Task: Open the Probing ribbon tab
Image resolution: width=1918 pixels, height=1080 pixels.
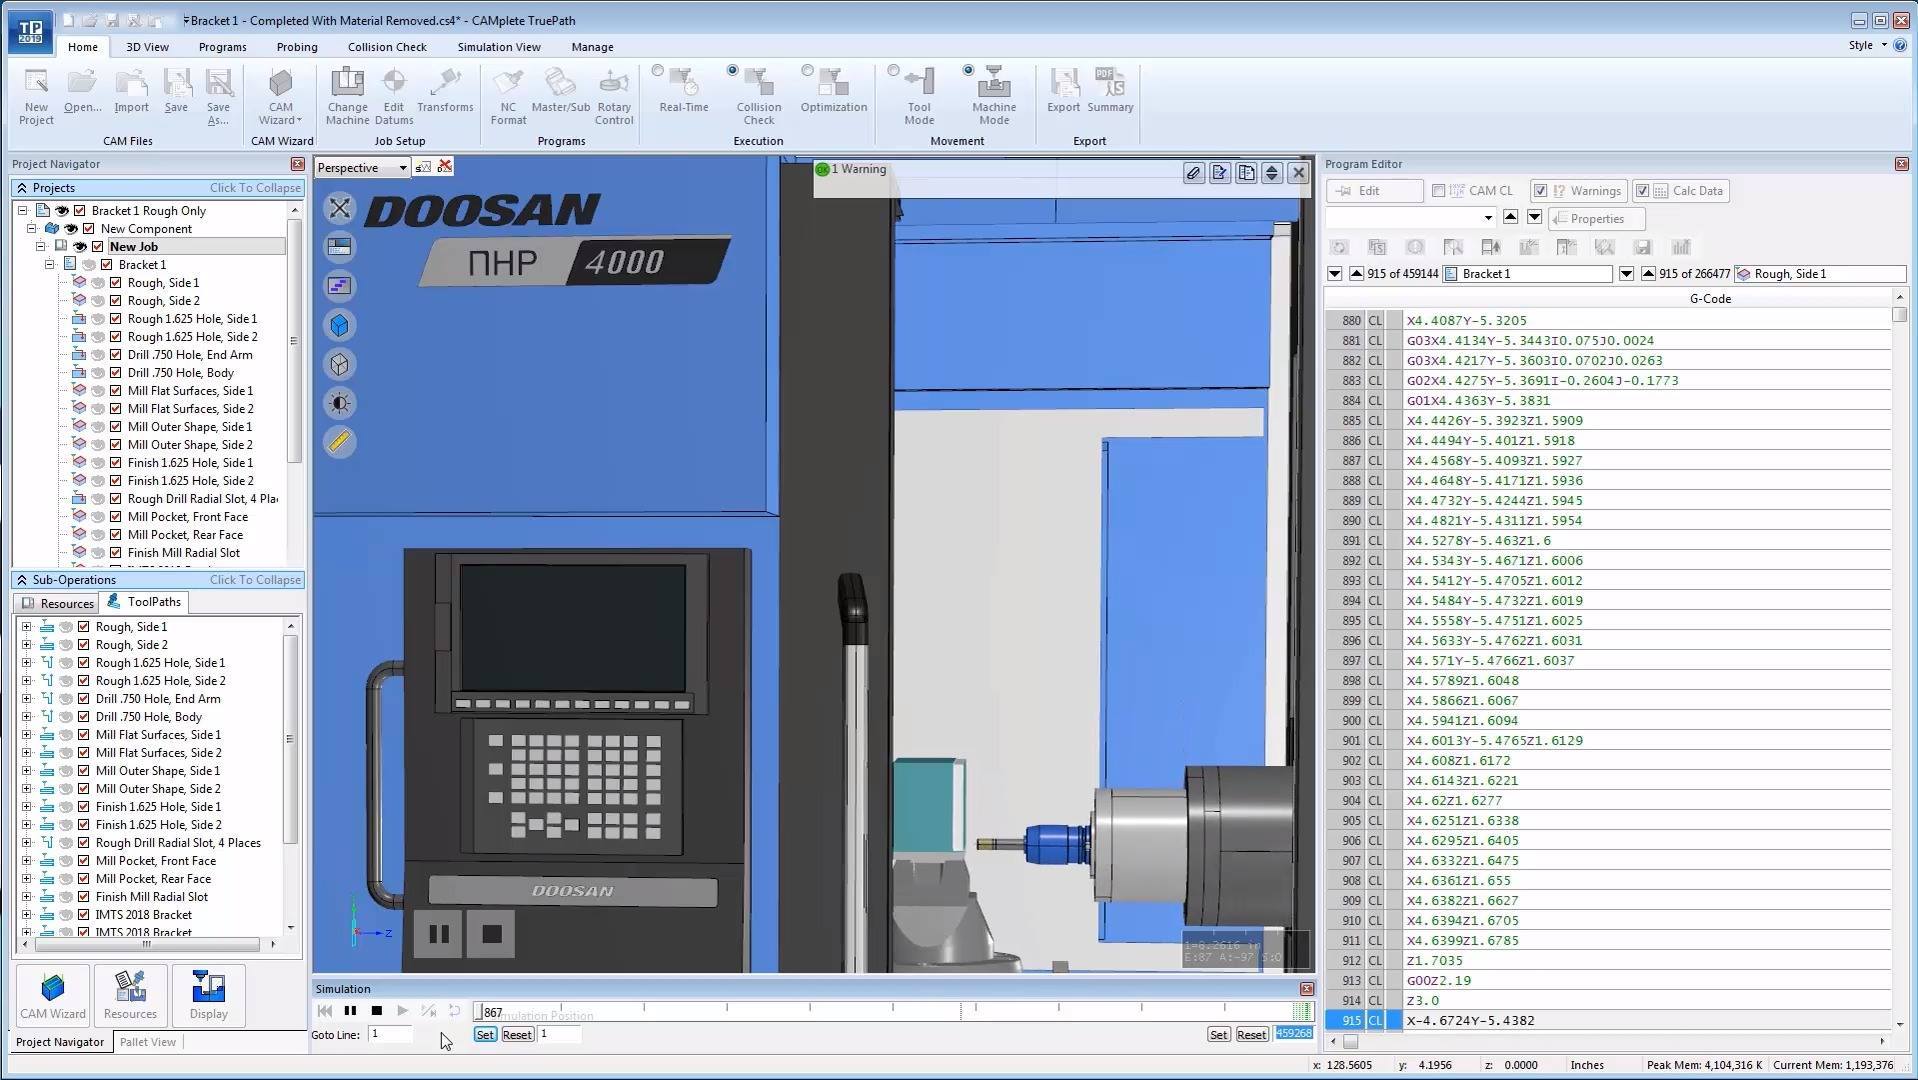Action: (297, 47)
